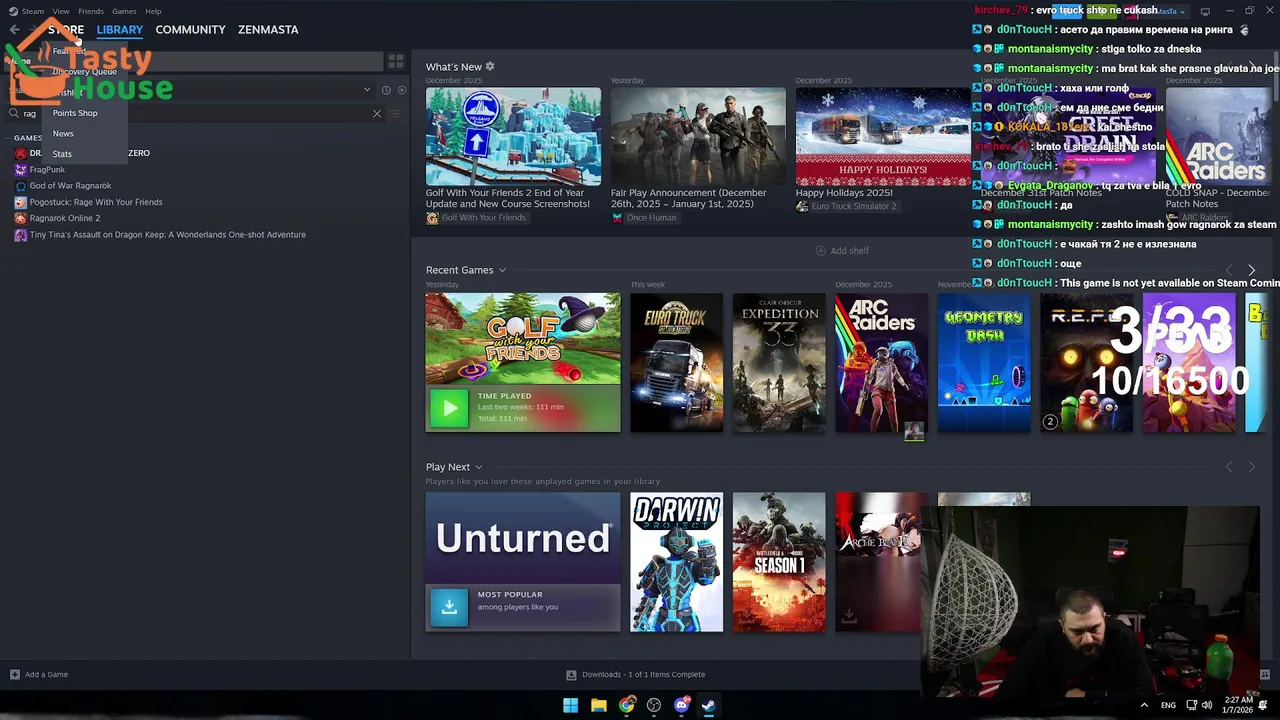
Task: Open Fair Play Announcement news item
Action: [698, 137]
